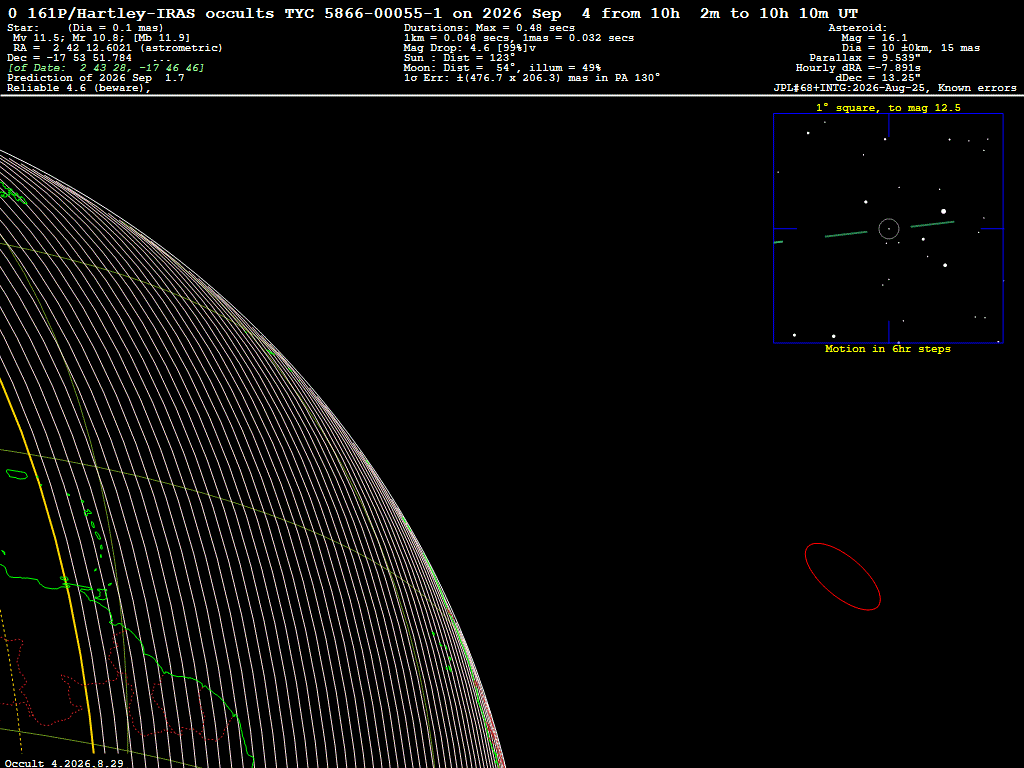This screenshot has height=768, width=1024.
Task: Select the title line naming 161P/Hartley-IRAS
Action: (433, 13)
